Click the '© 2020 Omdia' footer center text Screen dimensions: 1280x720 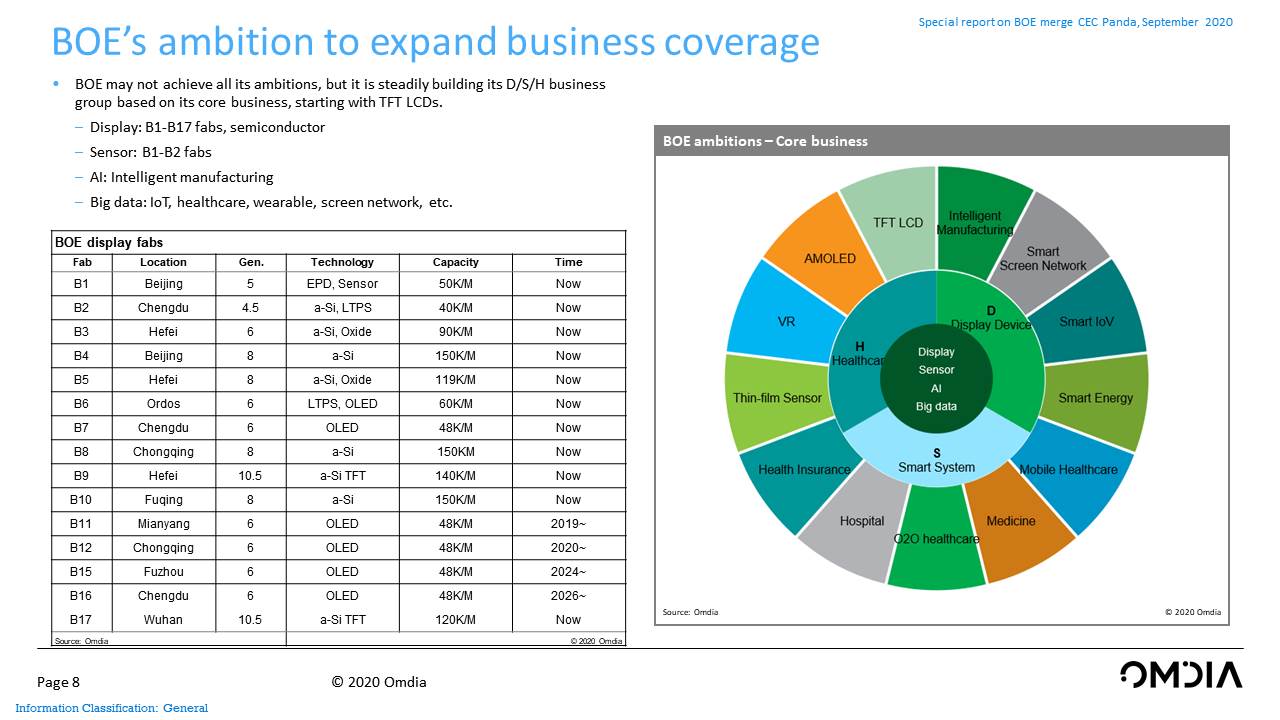(379, 683)
